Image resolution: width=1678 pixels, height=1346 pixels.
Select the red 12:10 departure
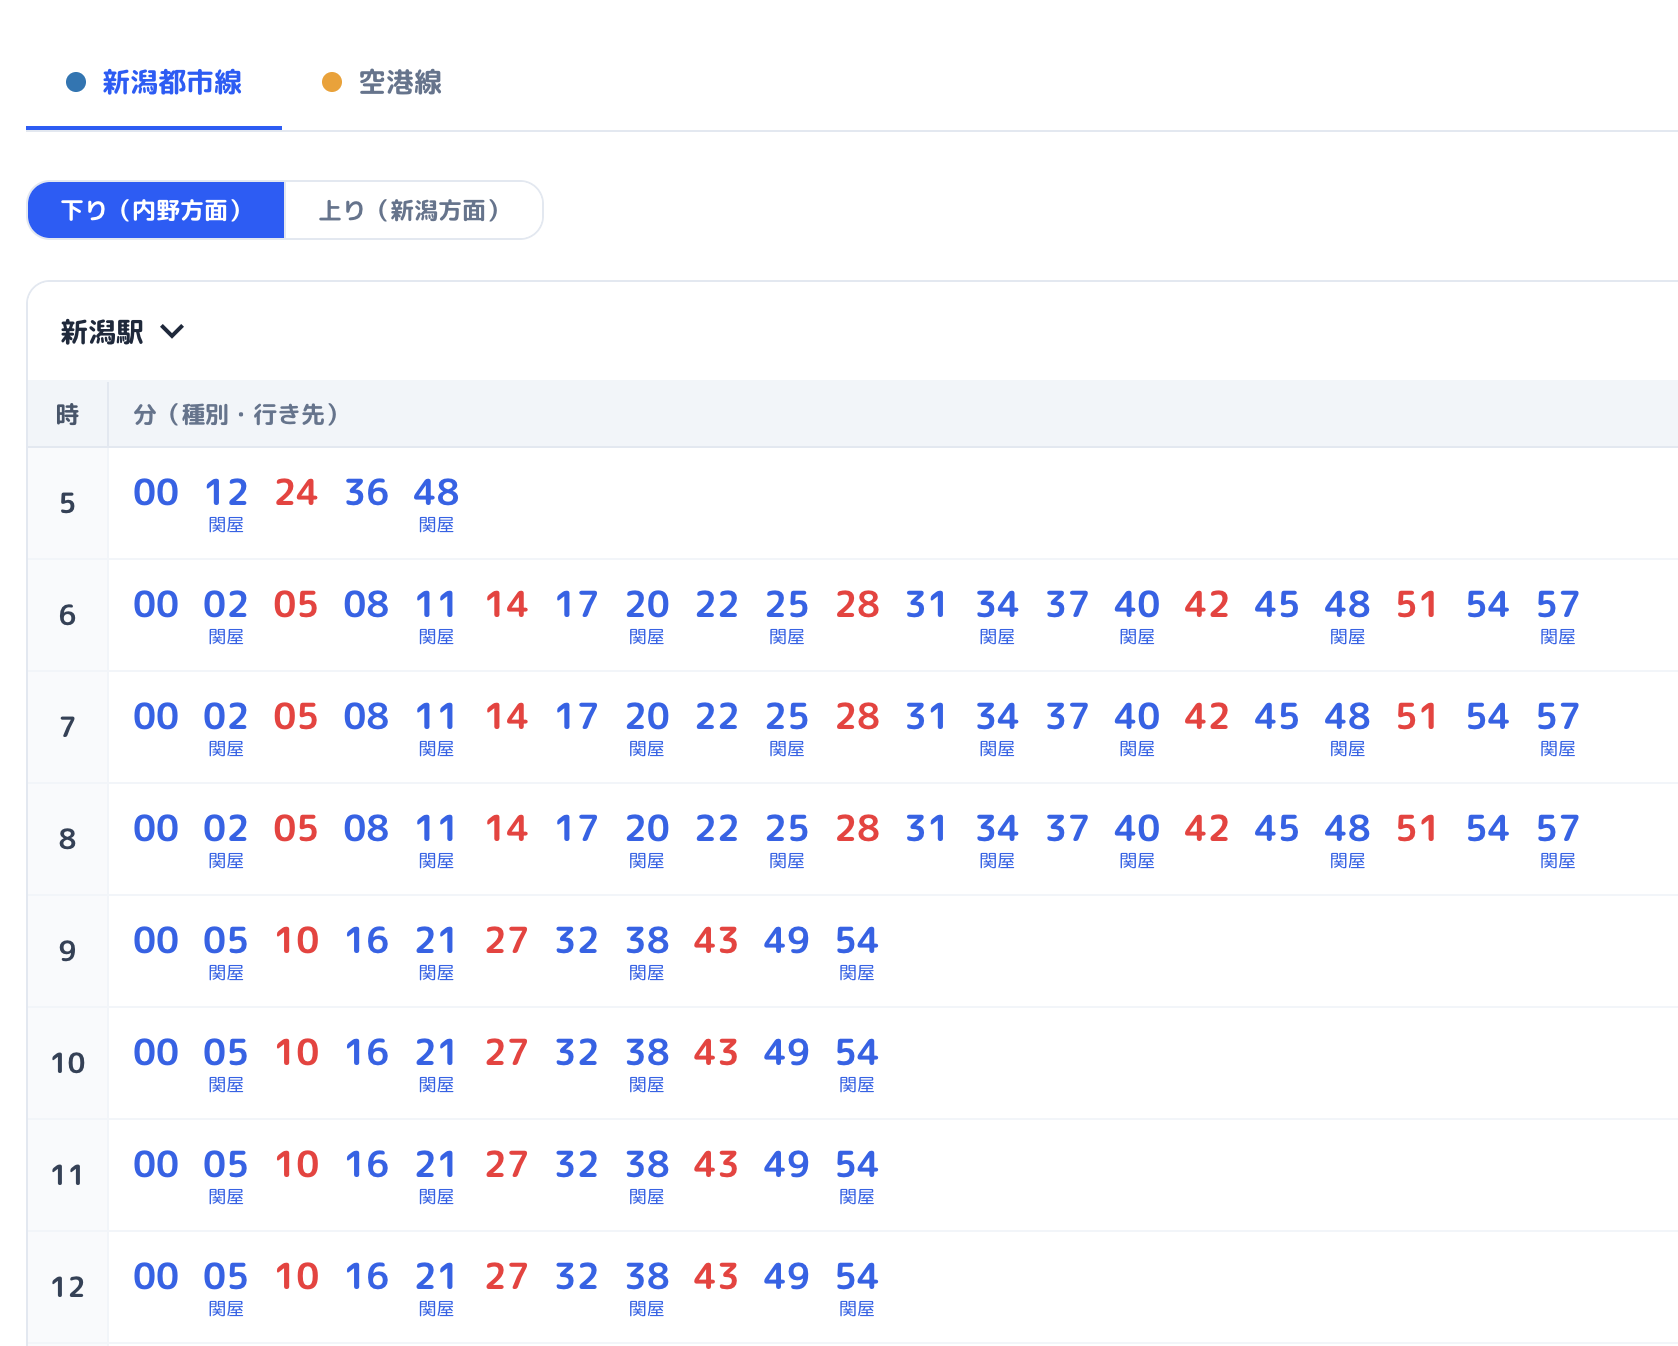(x=296, y=1276)
